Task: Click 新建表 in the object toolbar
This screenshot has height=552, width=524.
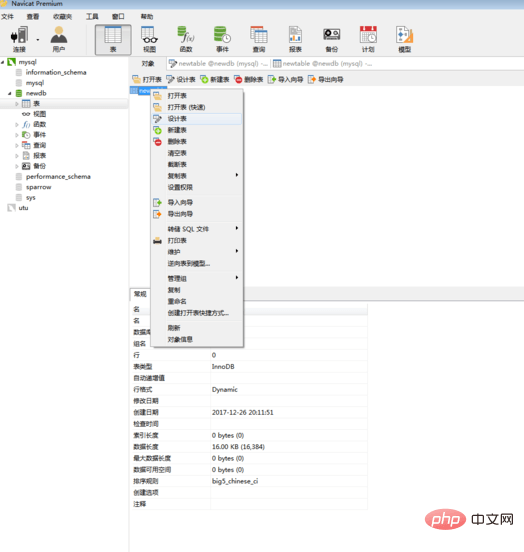Action: [214, 80]
